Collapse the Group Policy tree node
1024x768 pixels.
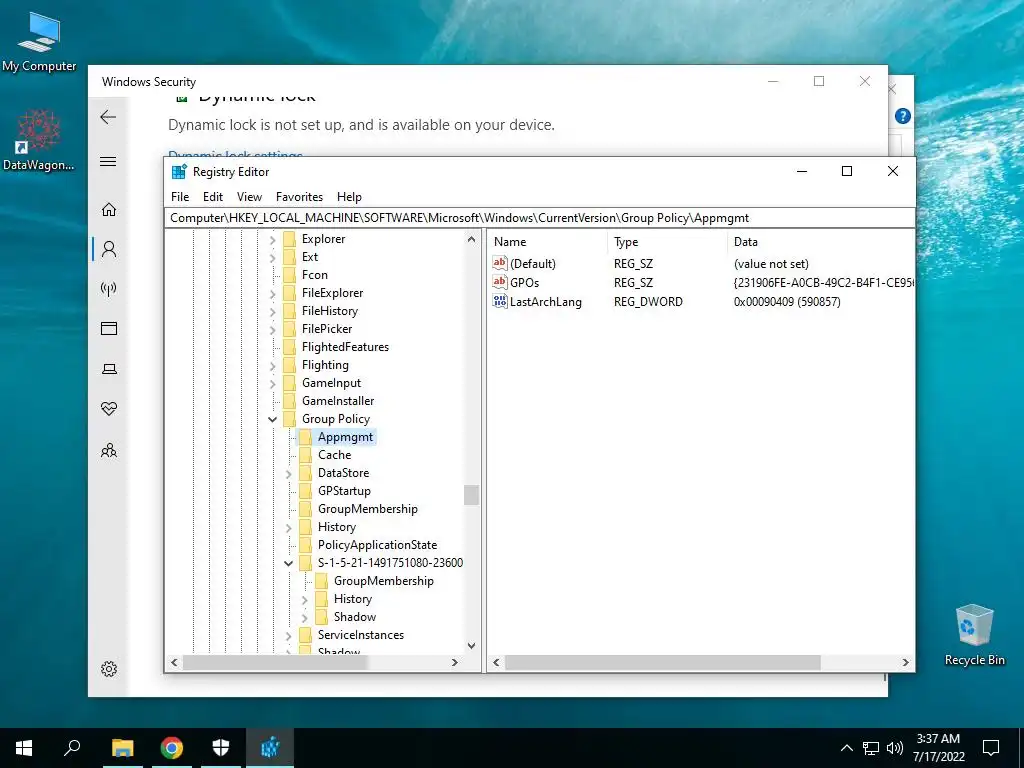tap(273, 419)
